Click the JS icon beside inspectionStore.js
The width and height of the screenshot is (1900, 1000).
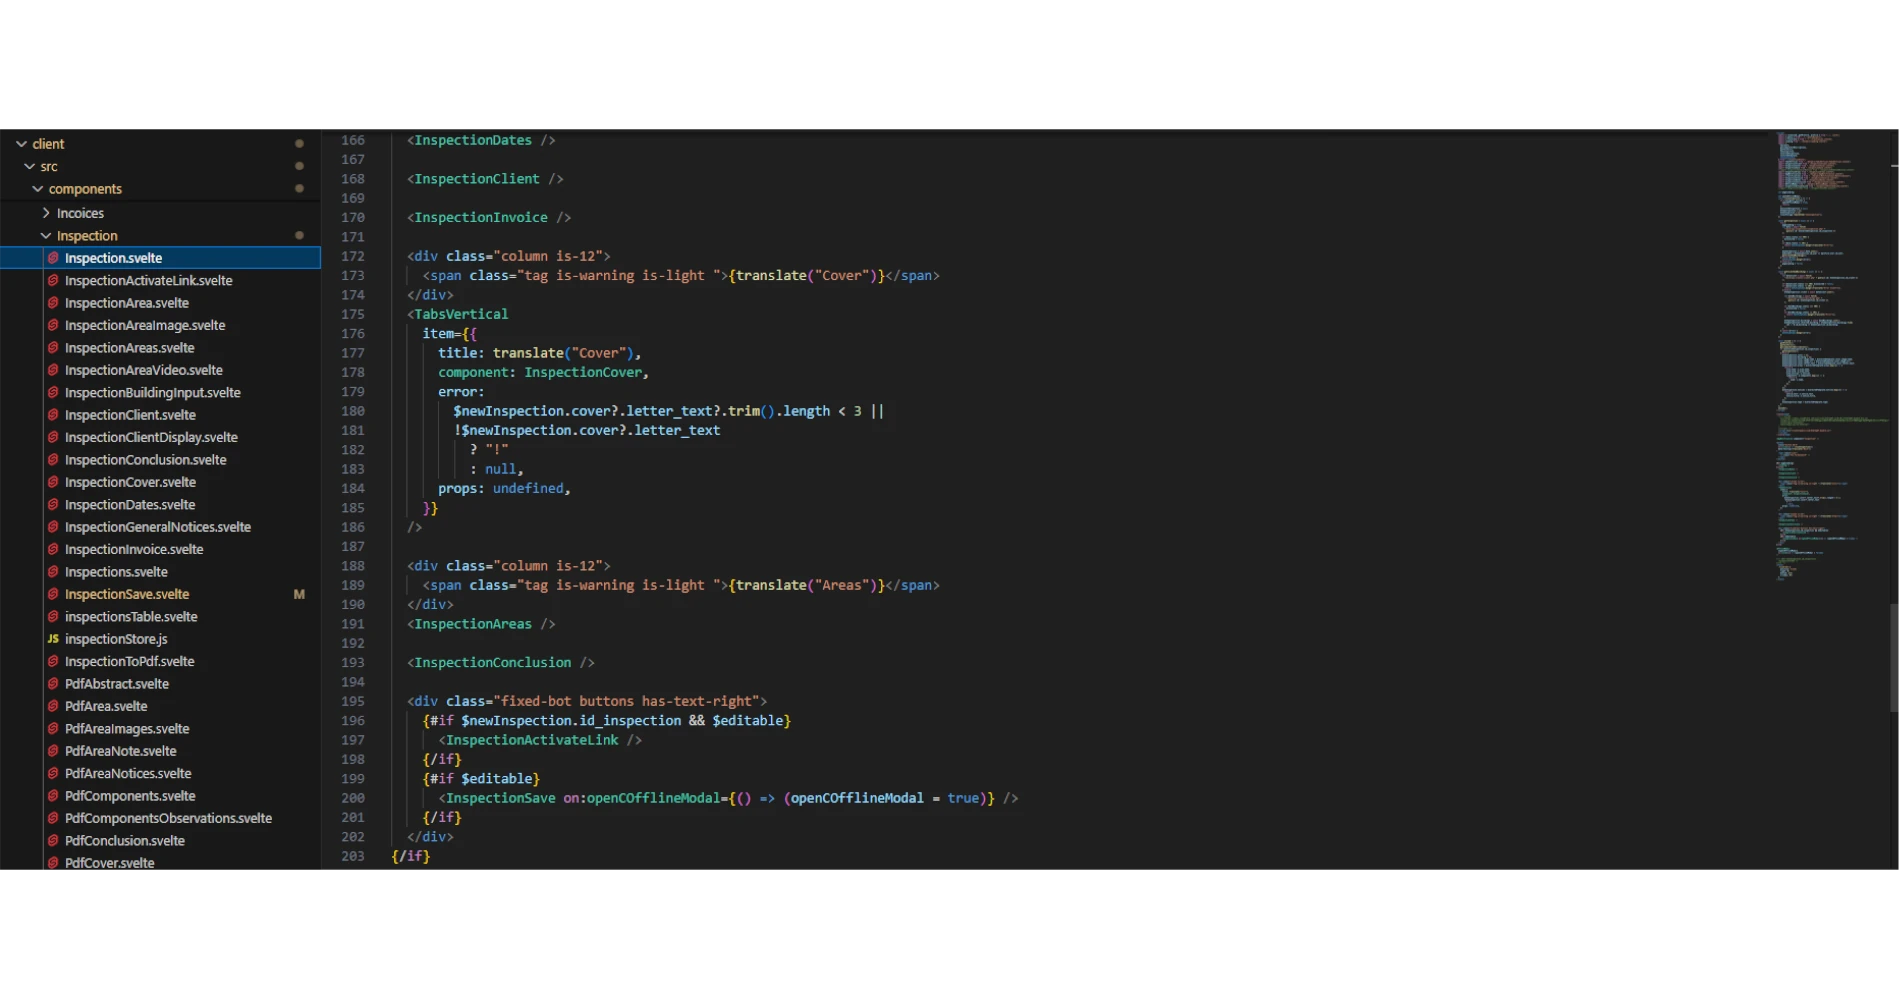[53, 639]
